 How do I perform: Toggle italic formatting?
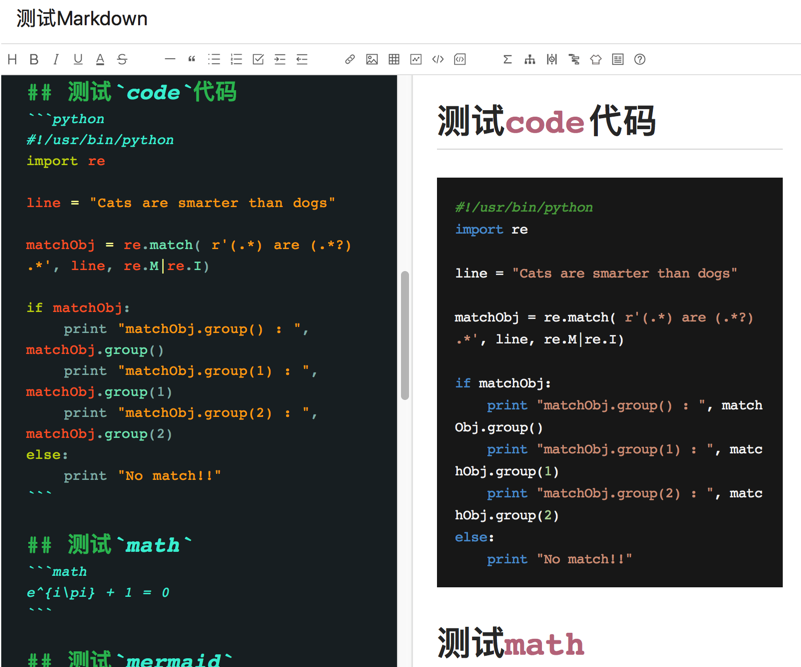[56, 59]
